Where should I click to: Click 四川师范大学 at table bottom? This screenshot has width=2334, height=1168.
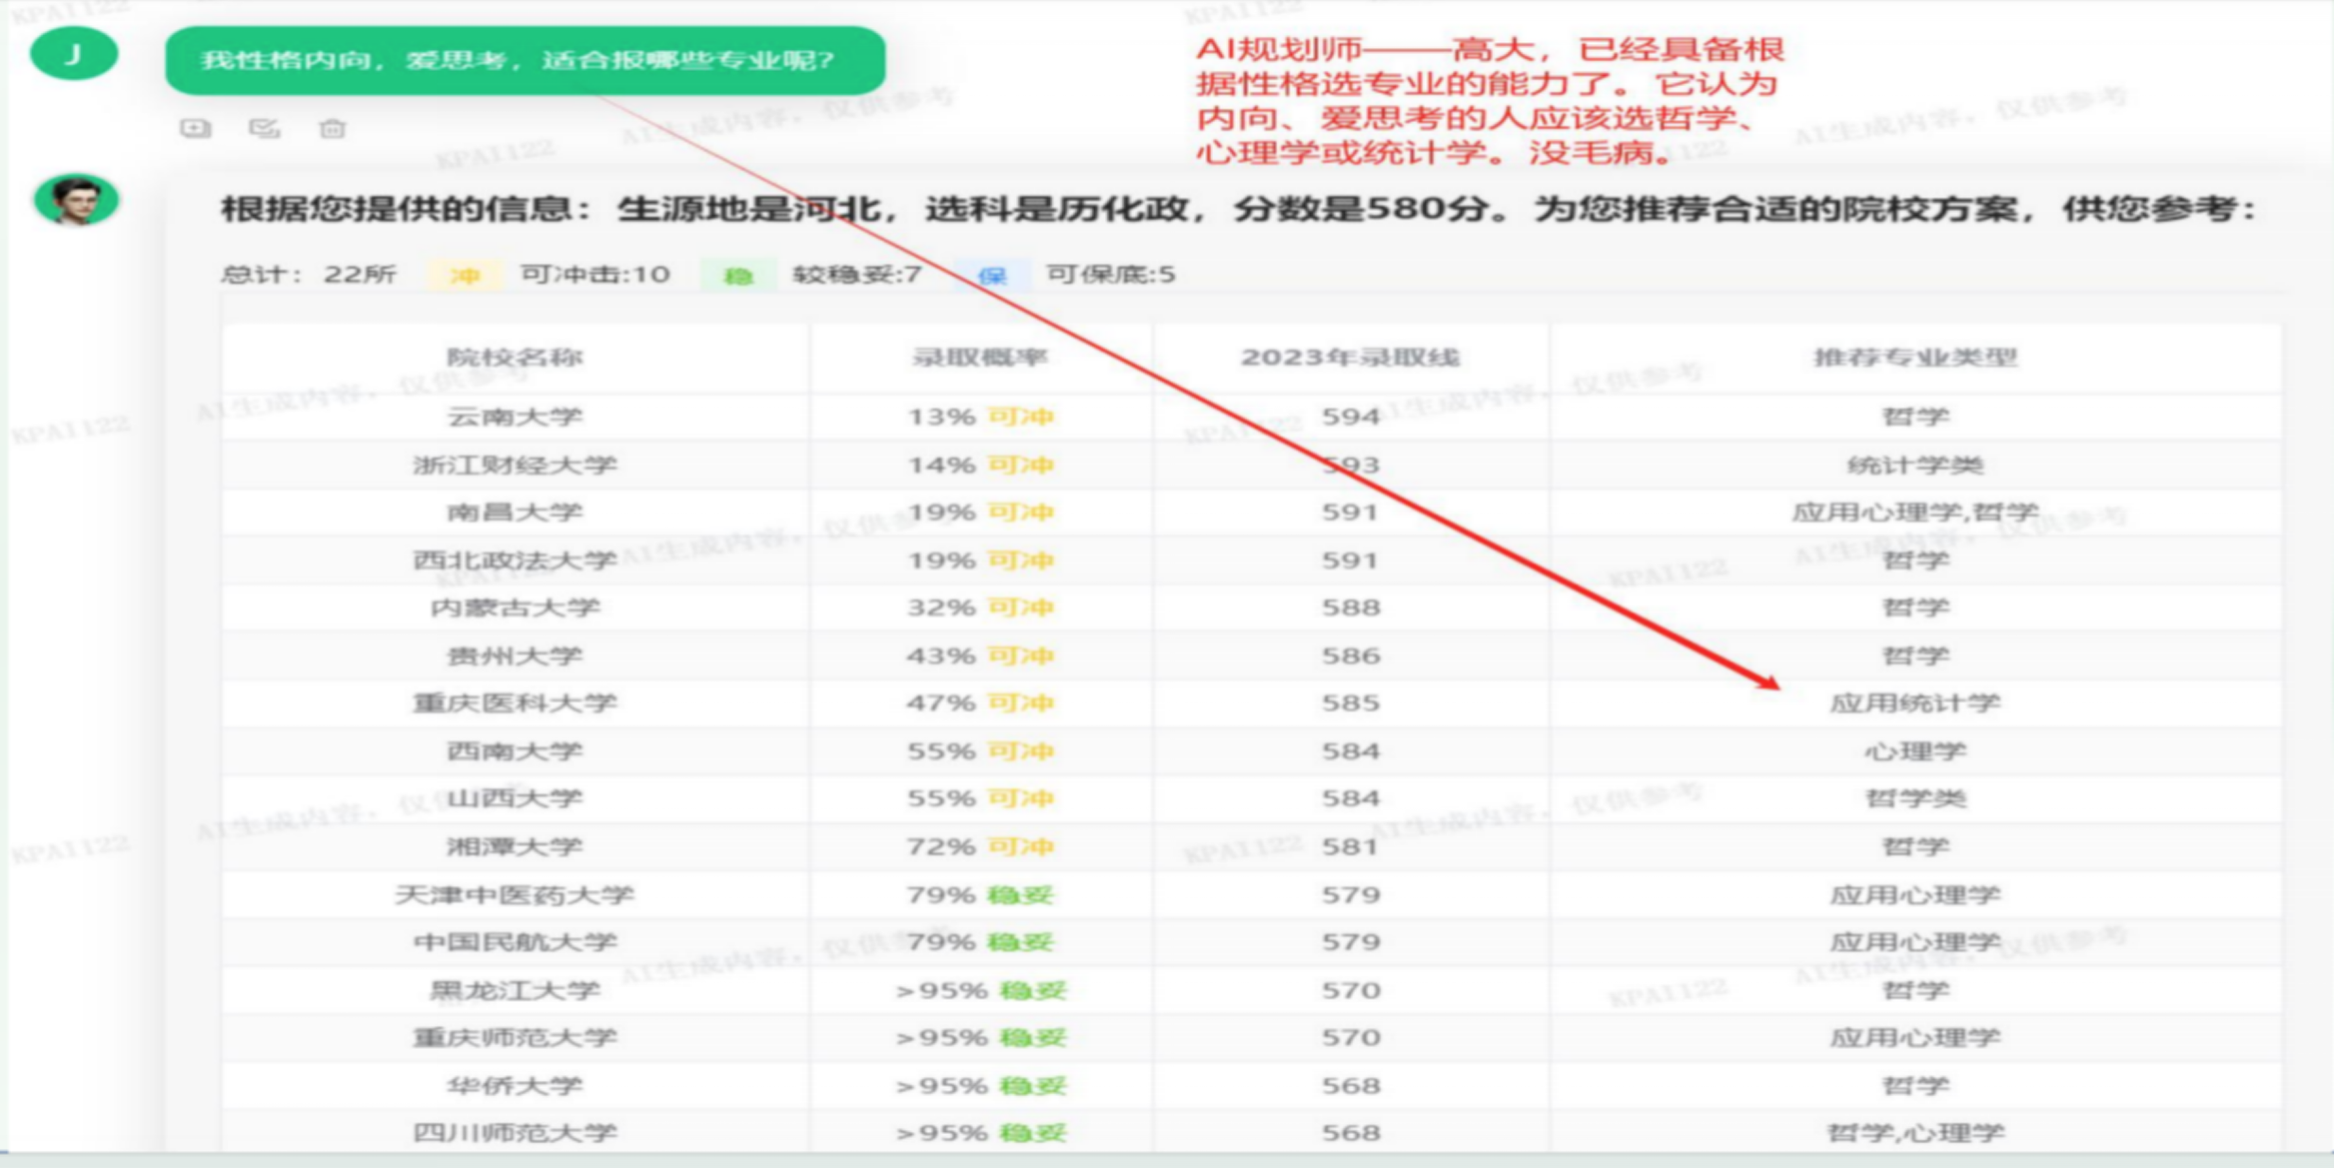click(514, 1133)
